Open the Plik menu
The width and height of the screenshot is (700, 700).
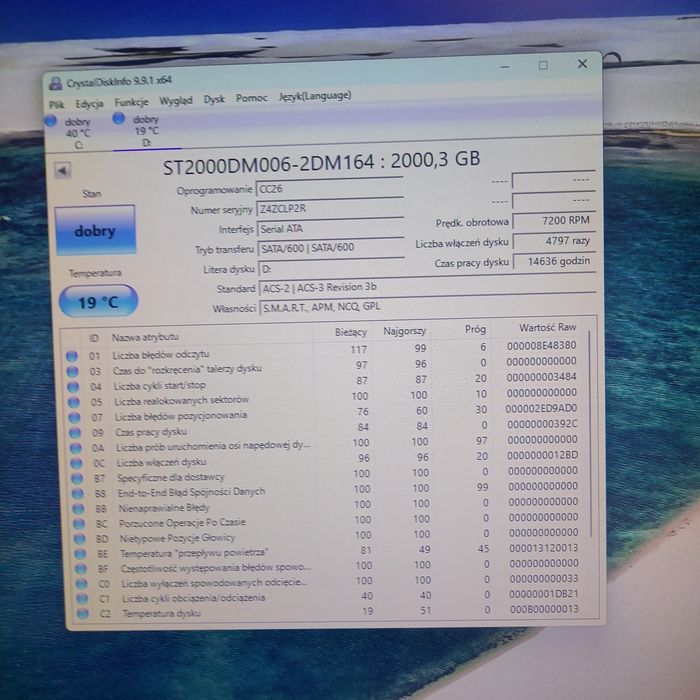coord(57,104)
